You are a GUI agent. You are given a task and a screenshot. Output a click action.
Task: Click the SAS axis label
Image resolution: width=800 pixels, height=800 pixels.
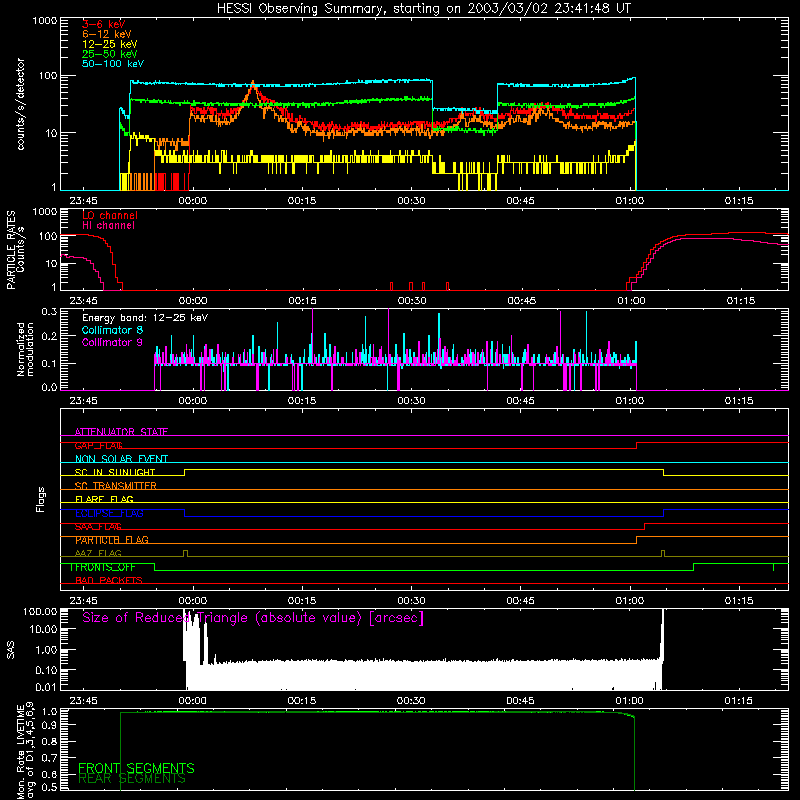pyautogui.click(x=10, y=649)
